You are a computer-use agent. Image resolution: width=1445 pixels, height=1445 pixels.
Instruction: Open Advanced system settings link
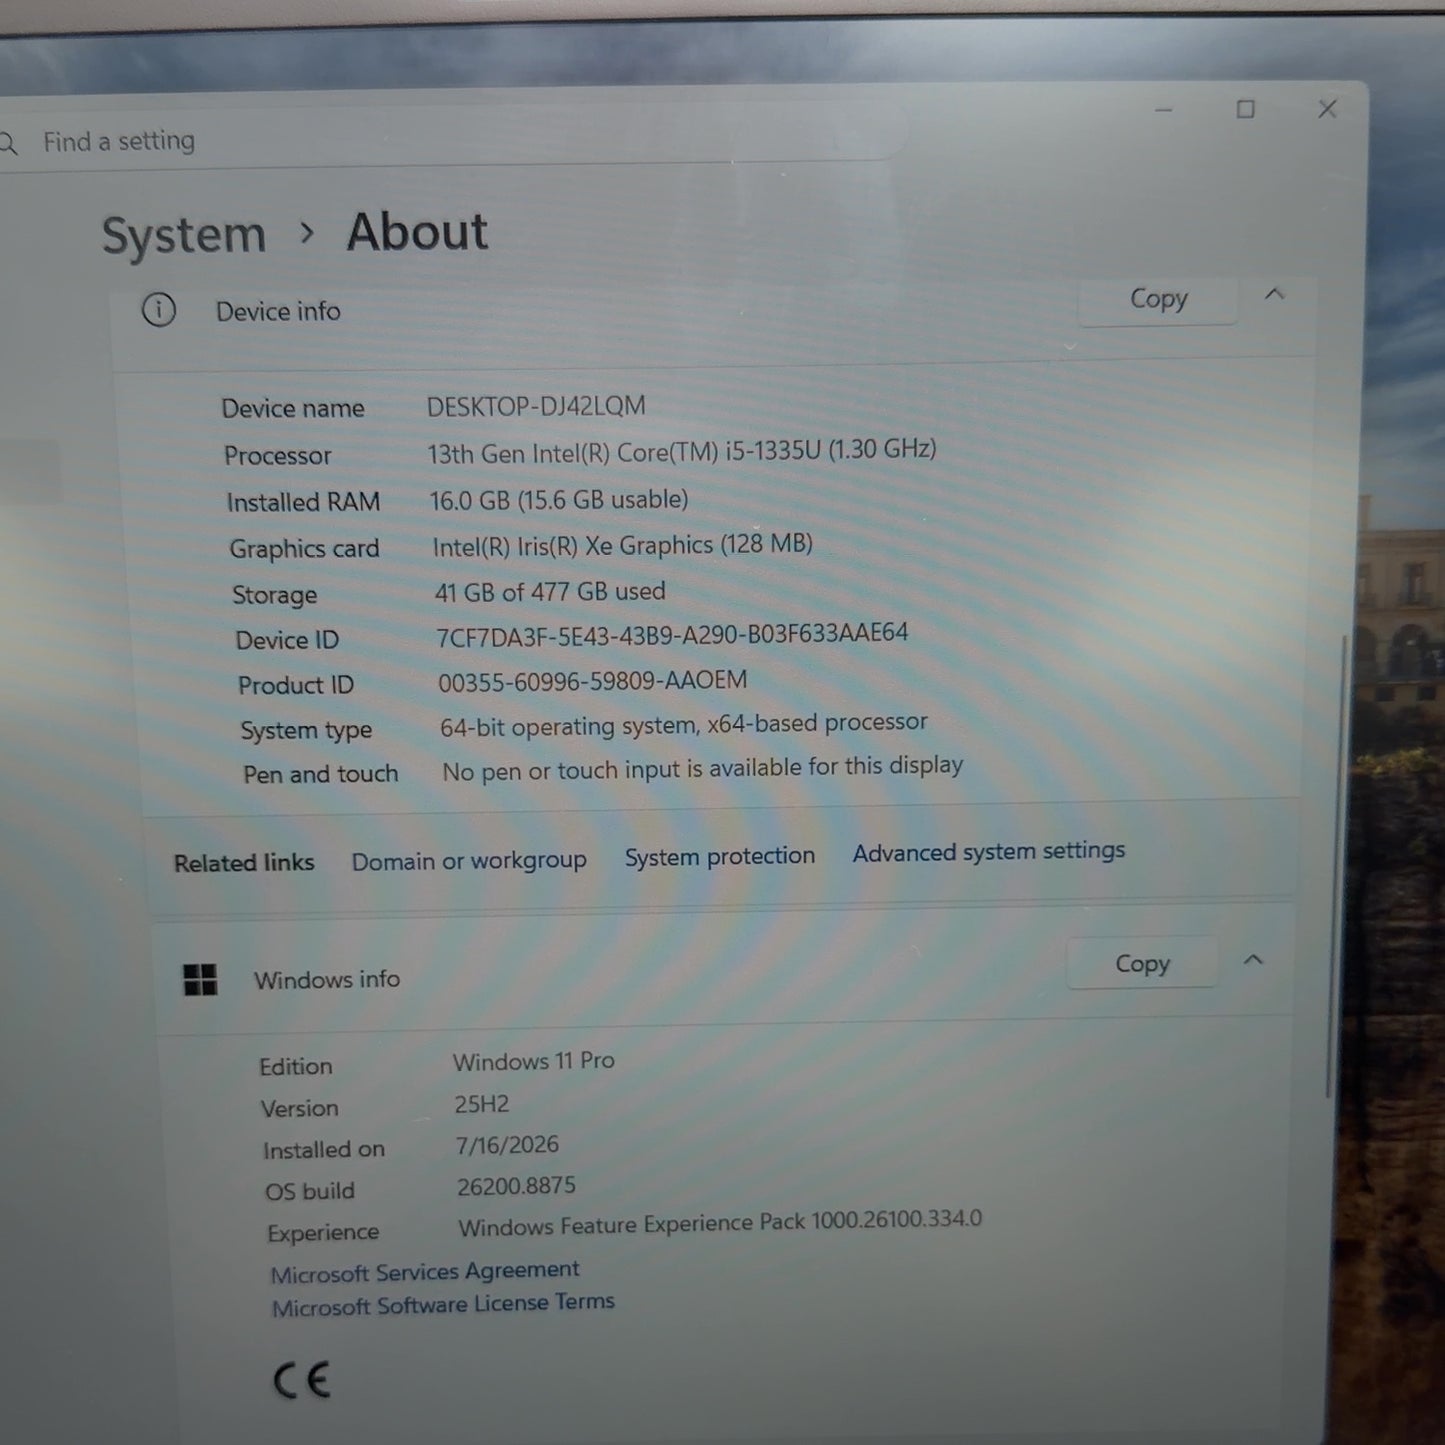[989, 852]
